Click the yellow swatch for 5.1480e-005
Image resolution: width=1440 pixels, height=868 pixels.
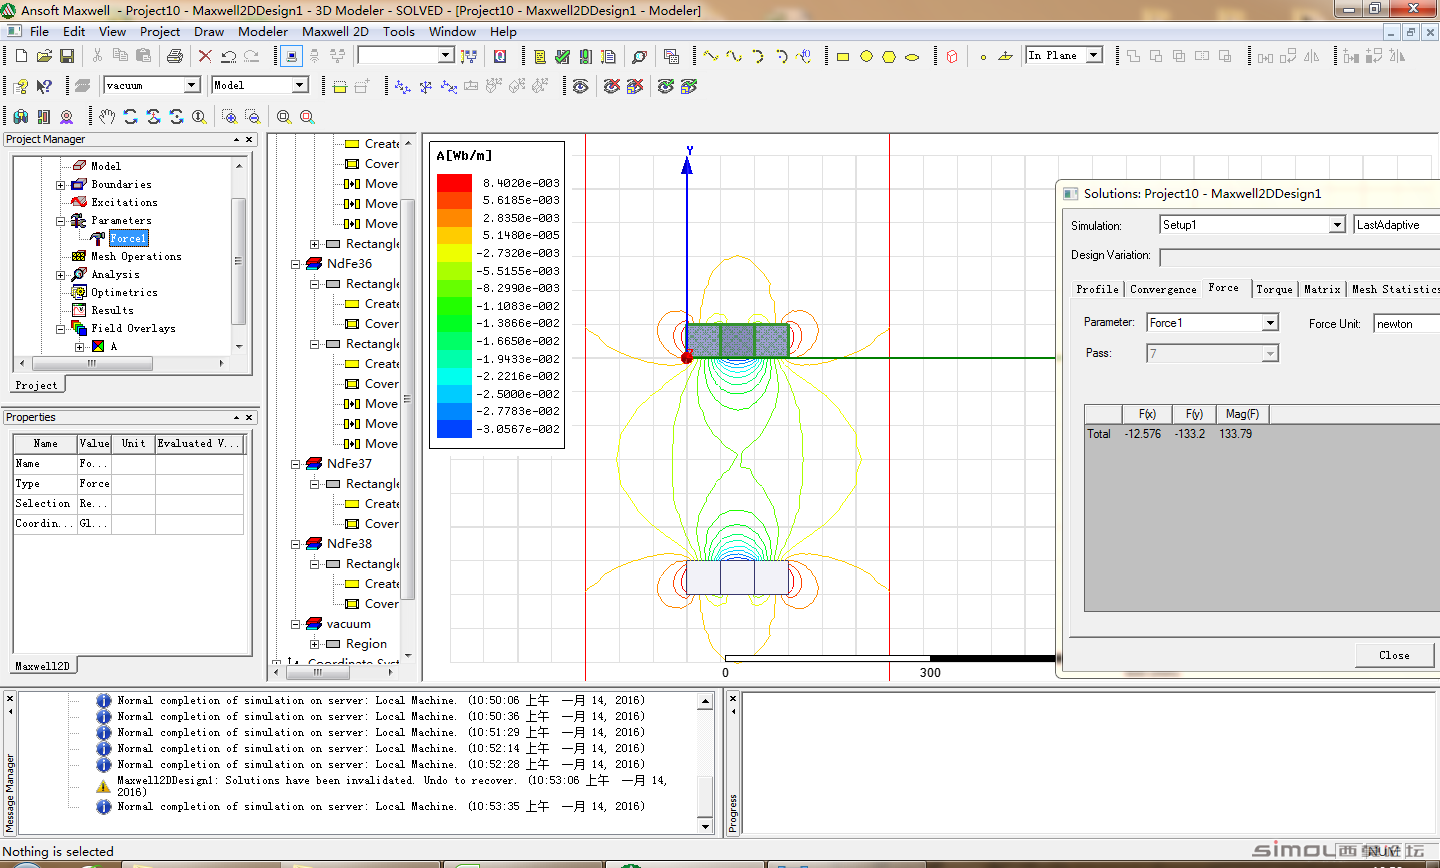click(x=454, y=236)
